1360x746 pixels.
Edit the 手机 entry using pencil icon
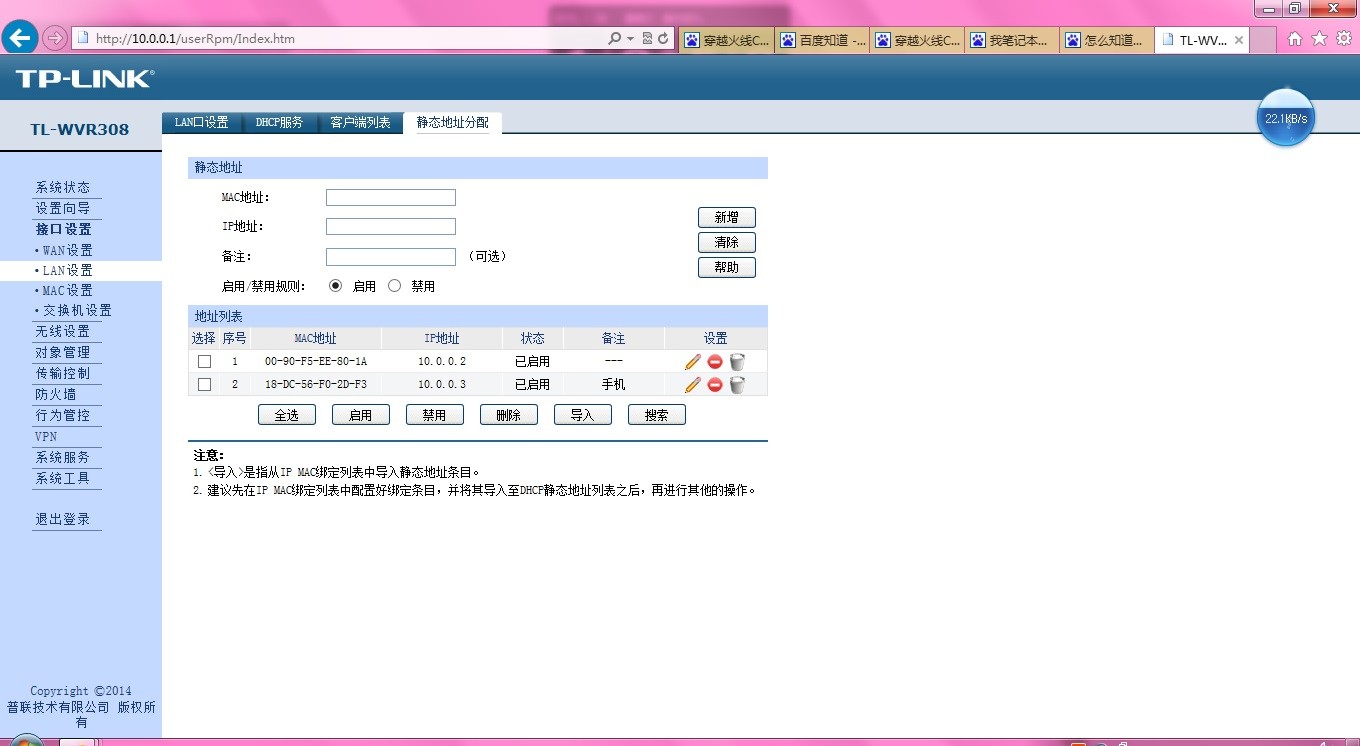[692, 384]
